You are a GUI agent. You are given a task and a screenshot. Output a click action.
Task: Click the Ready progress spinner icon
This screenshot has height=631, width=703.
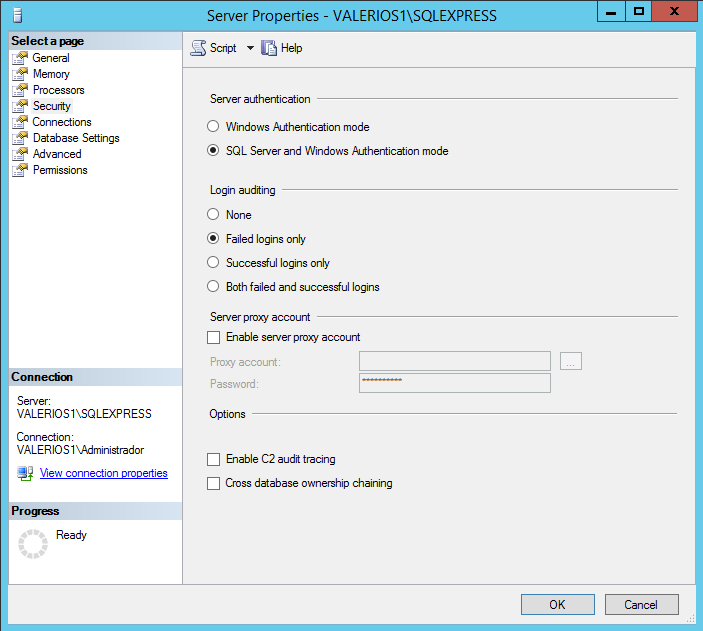[33, 544]
